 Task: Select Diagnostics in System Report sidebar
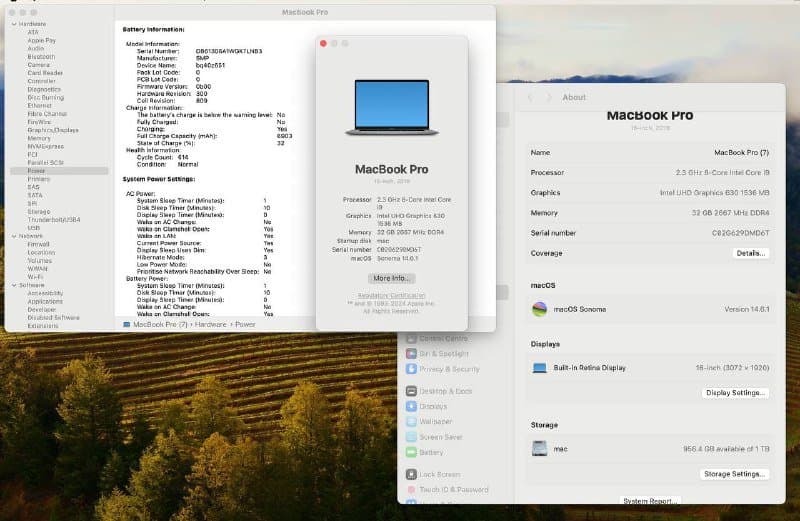pos(44,89)
